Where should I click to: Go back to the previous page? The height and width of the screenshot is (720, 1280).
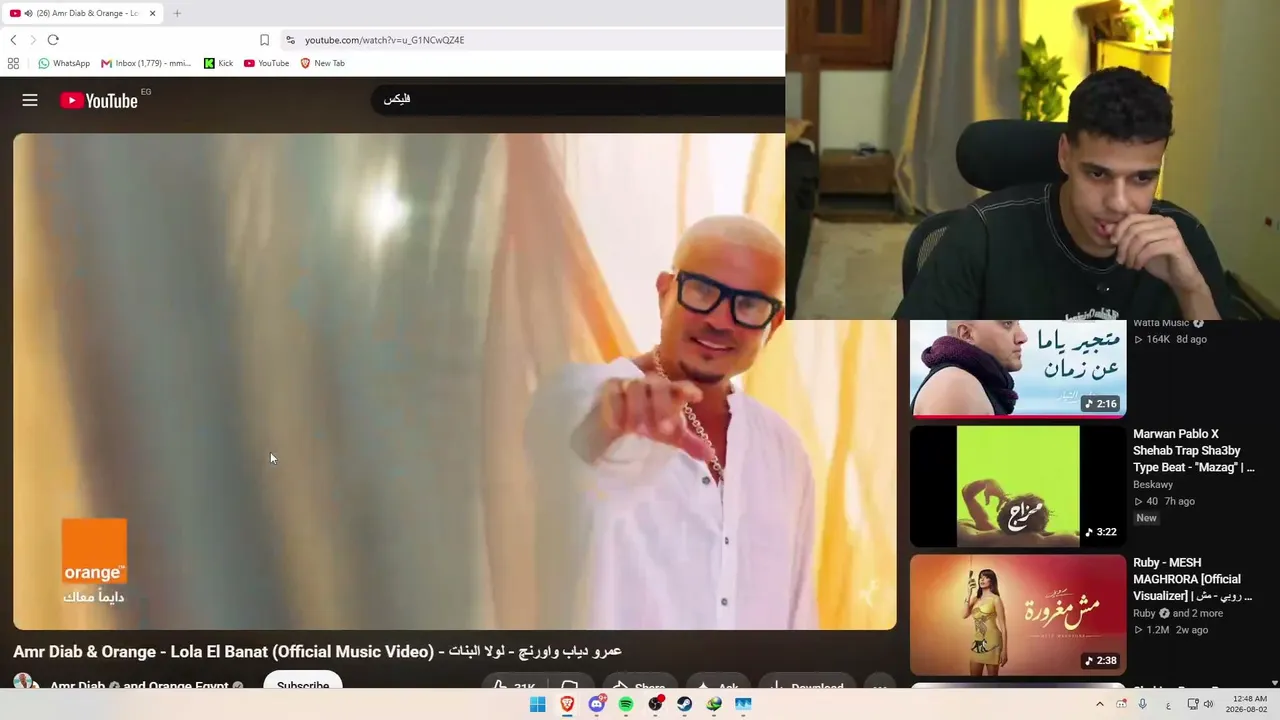(x=13, y=40)
